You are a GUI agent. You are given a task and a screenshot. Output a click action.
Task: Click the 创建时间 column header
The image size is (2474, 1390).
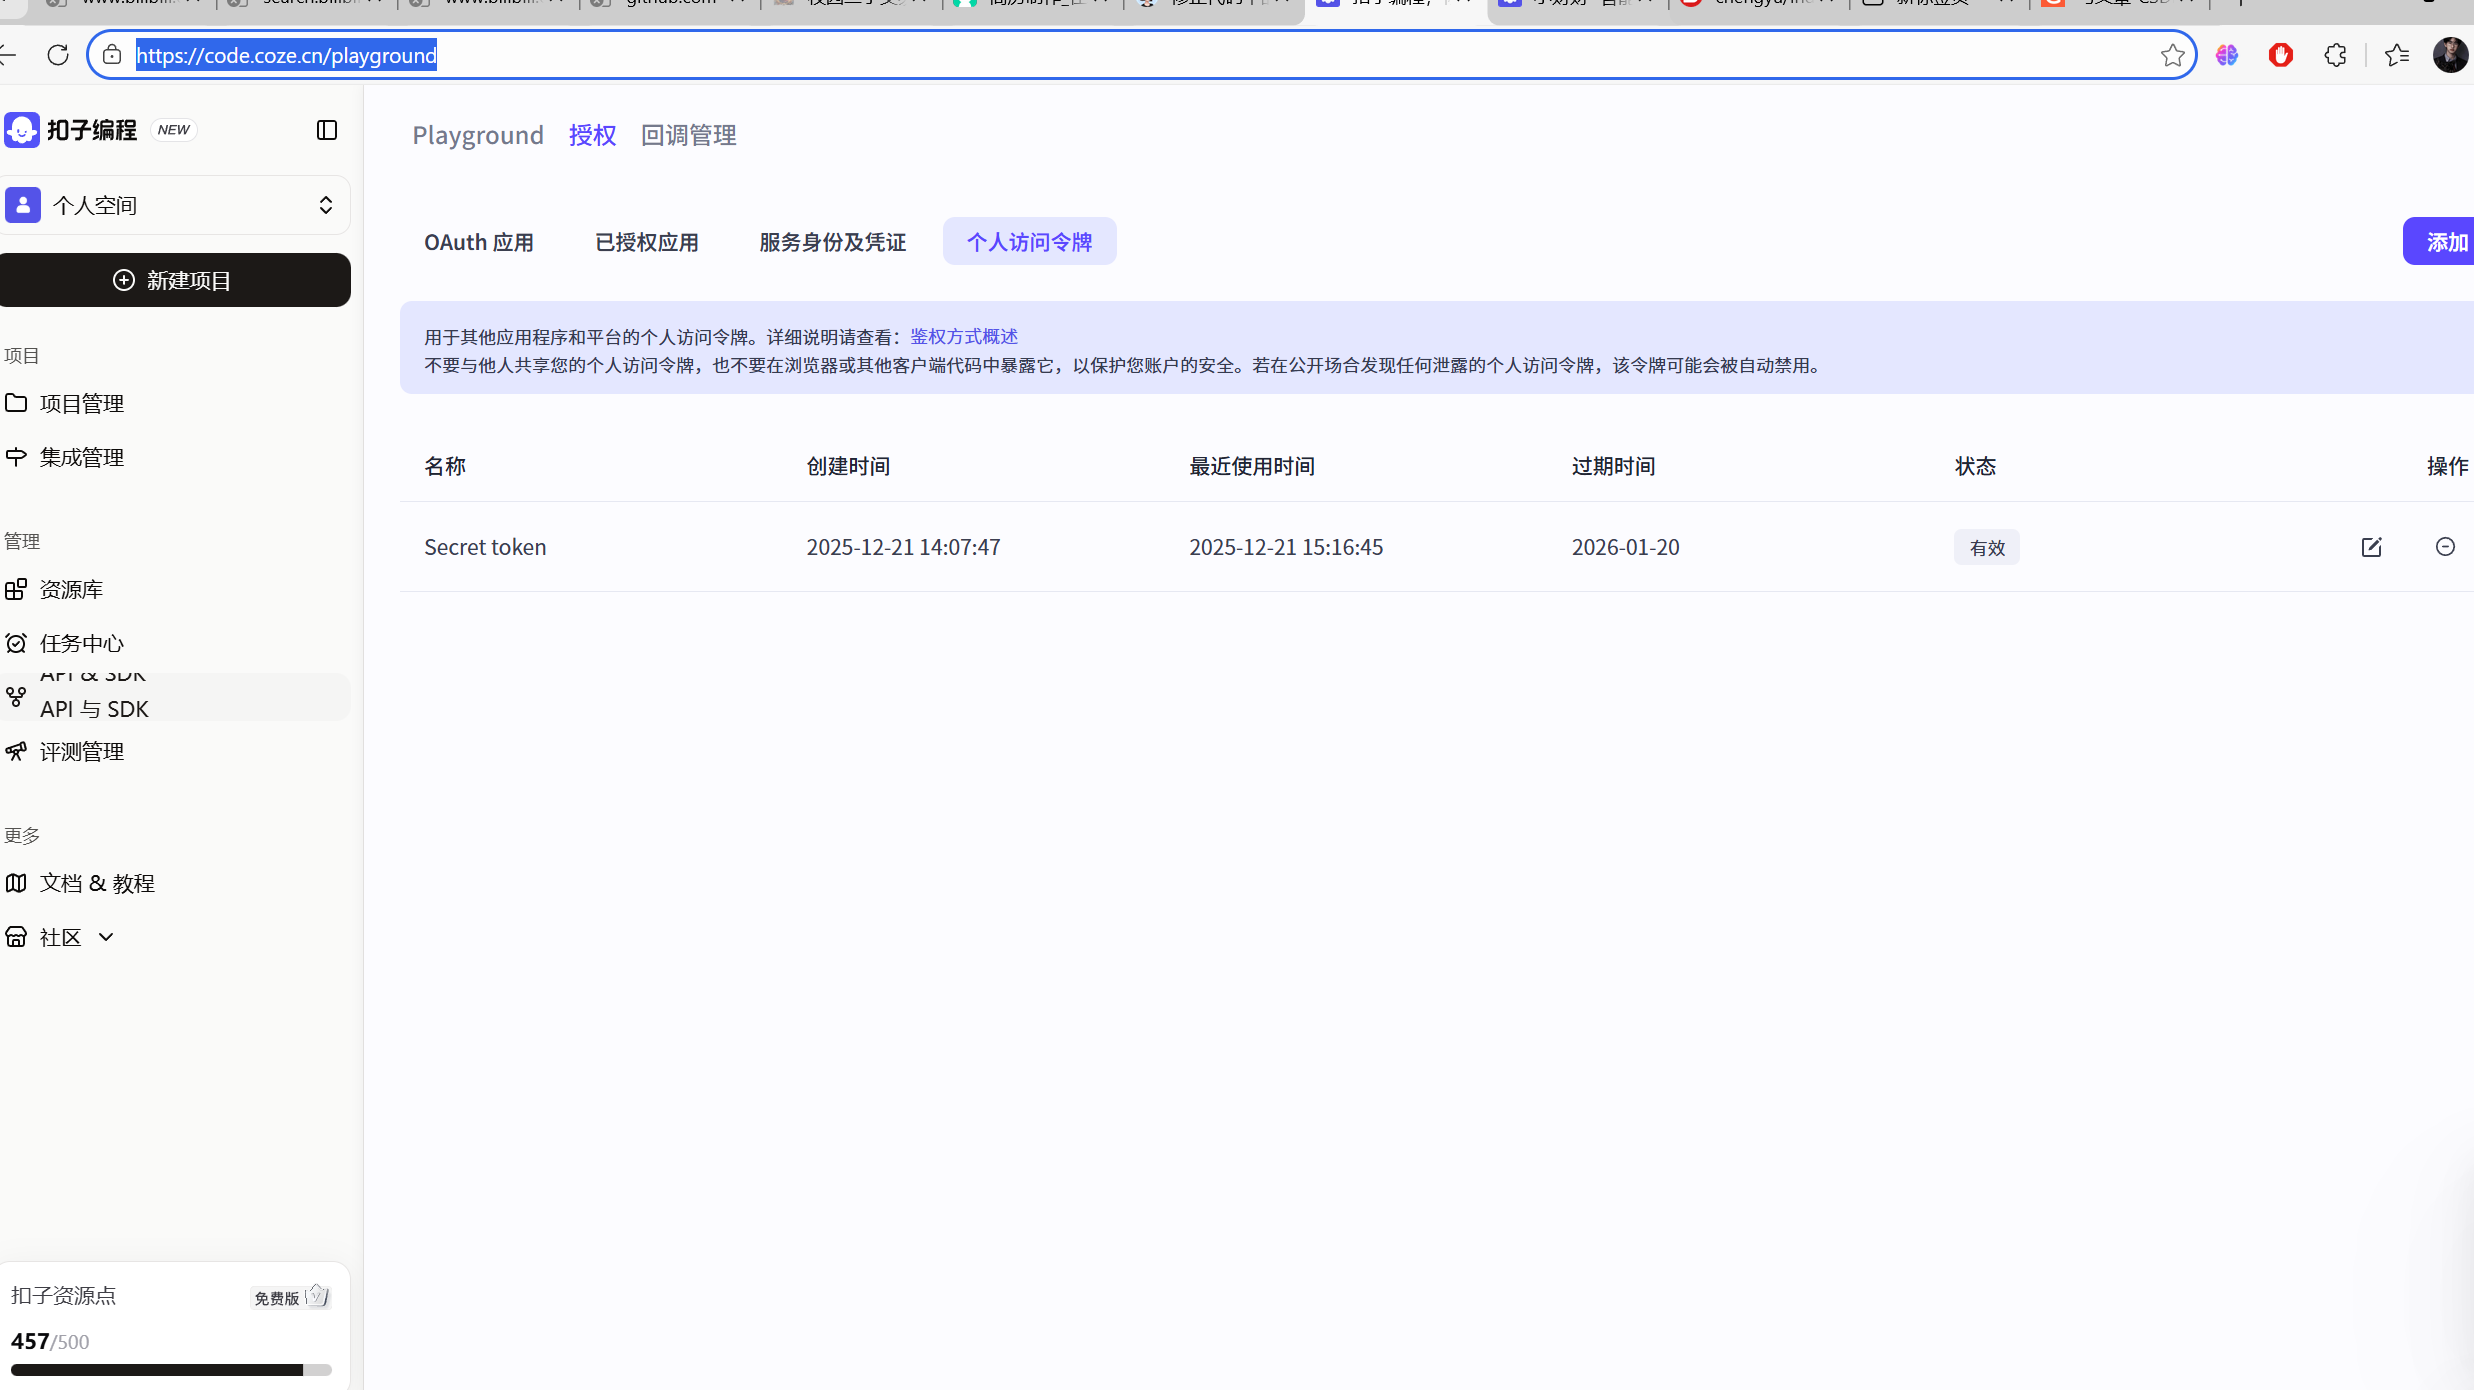point(848,466)
